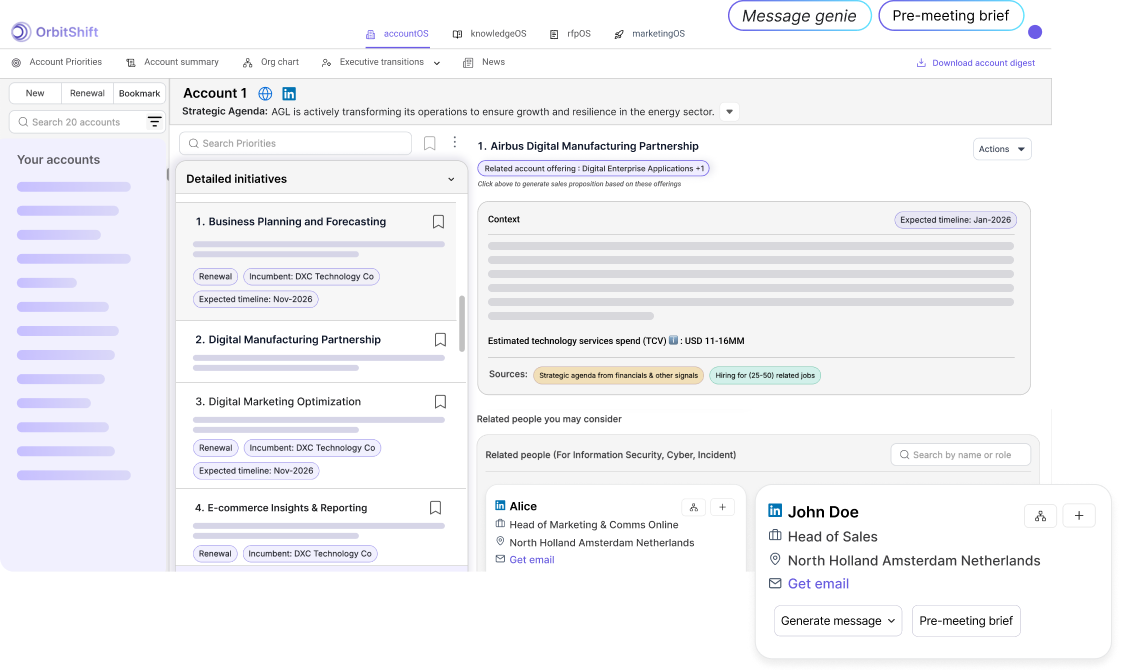Click the Search by name or role field
The width and height of the screenshot is (1122, 670).
tap(960, 455)
